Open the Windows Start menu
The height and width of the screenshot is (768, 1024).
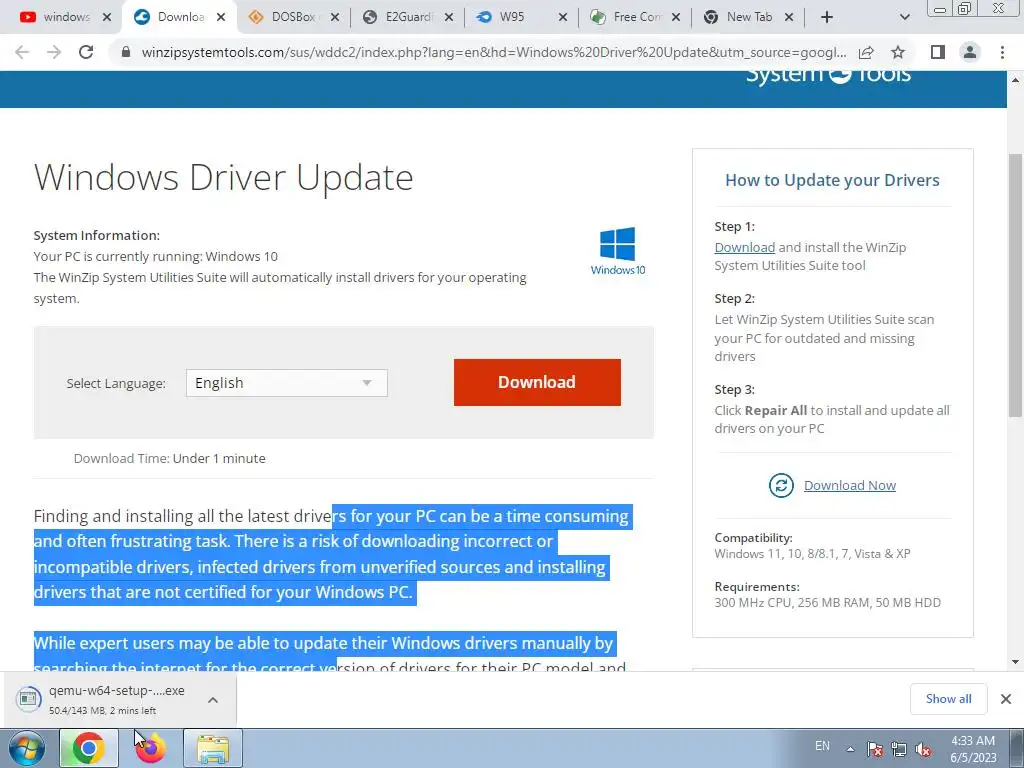coord(27,748)
